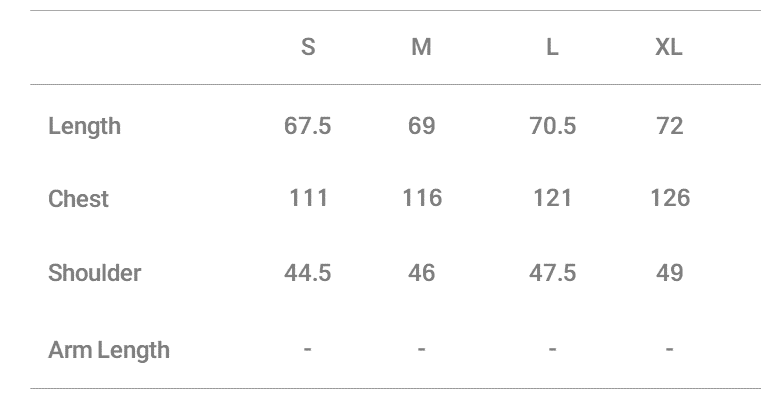761x402 pixels.
Task: Click the Shoulder row label
Action: [94, 273]
